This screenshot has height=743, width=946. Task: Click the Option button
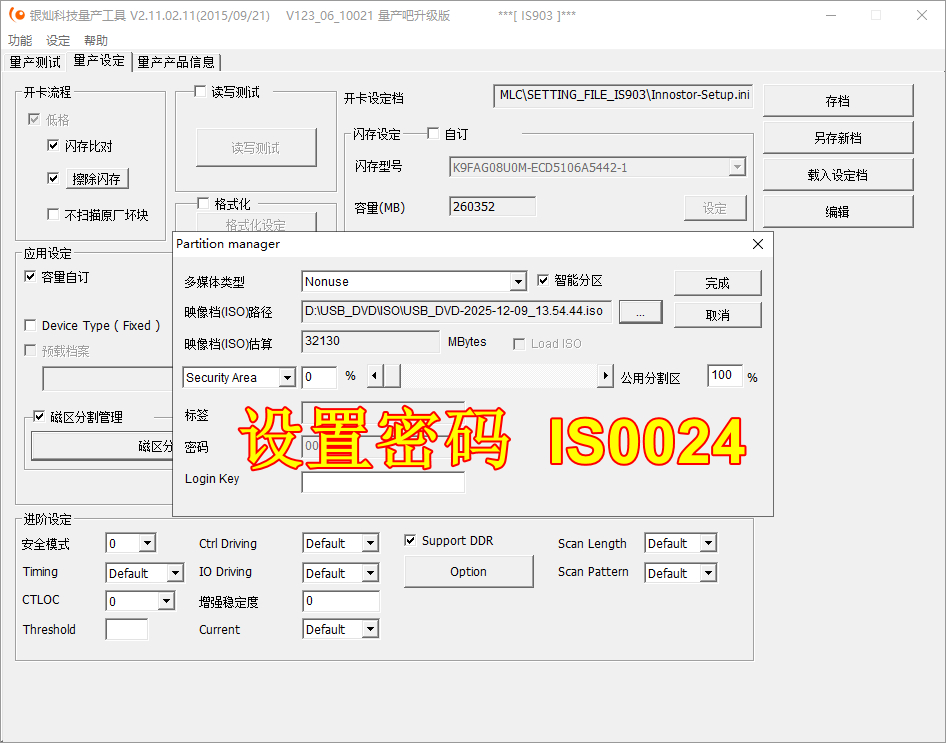coord(468,571)
